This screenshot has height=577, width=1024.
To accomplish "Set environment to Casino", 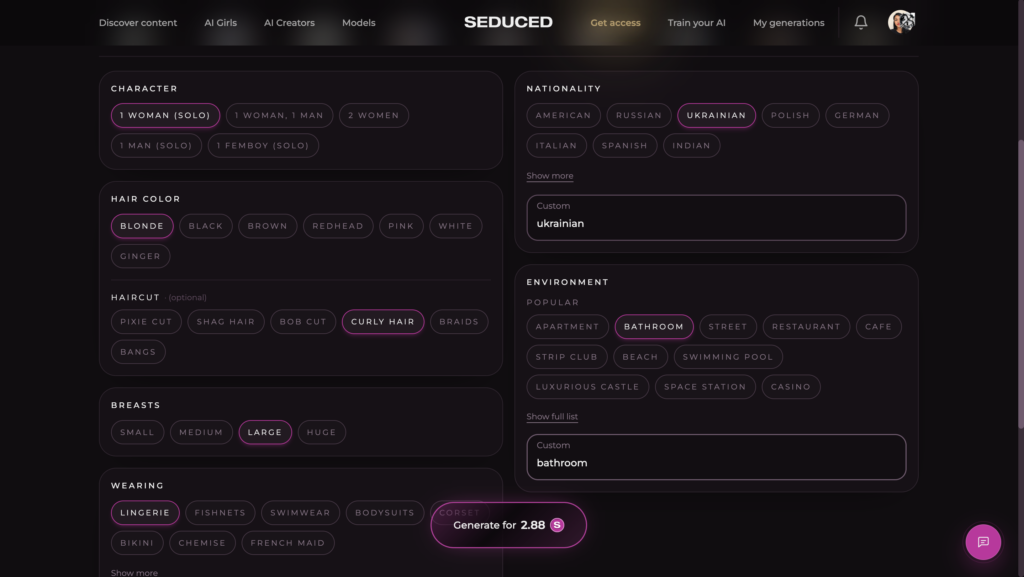I will coord(790,387).
